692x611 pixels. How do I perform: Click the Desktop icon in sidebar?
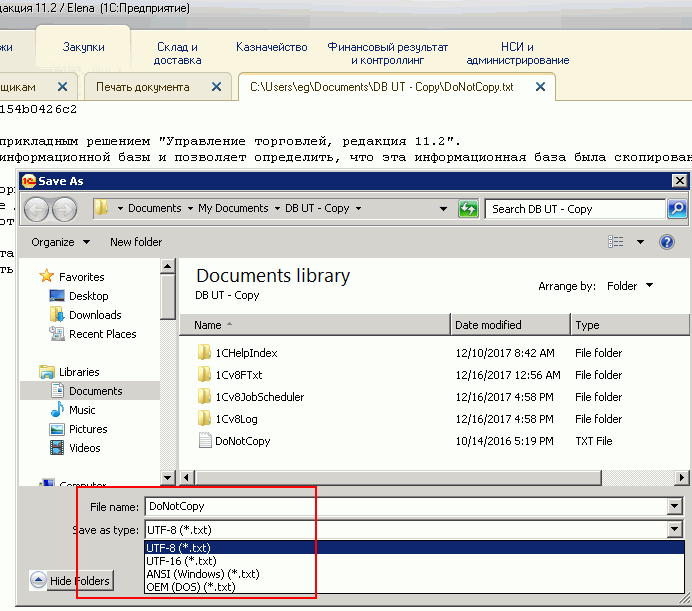click(x=57, y=295)
